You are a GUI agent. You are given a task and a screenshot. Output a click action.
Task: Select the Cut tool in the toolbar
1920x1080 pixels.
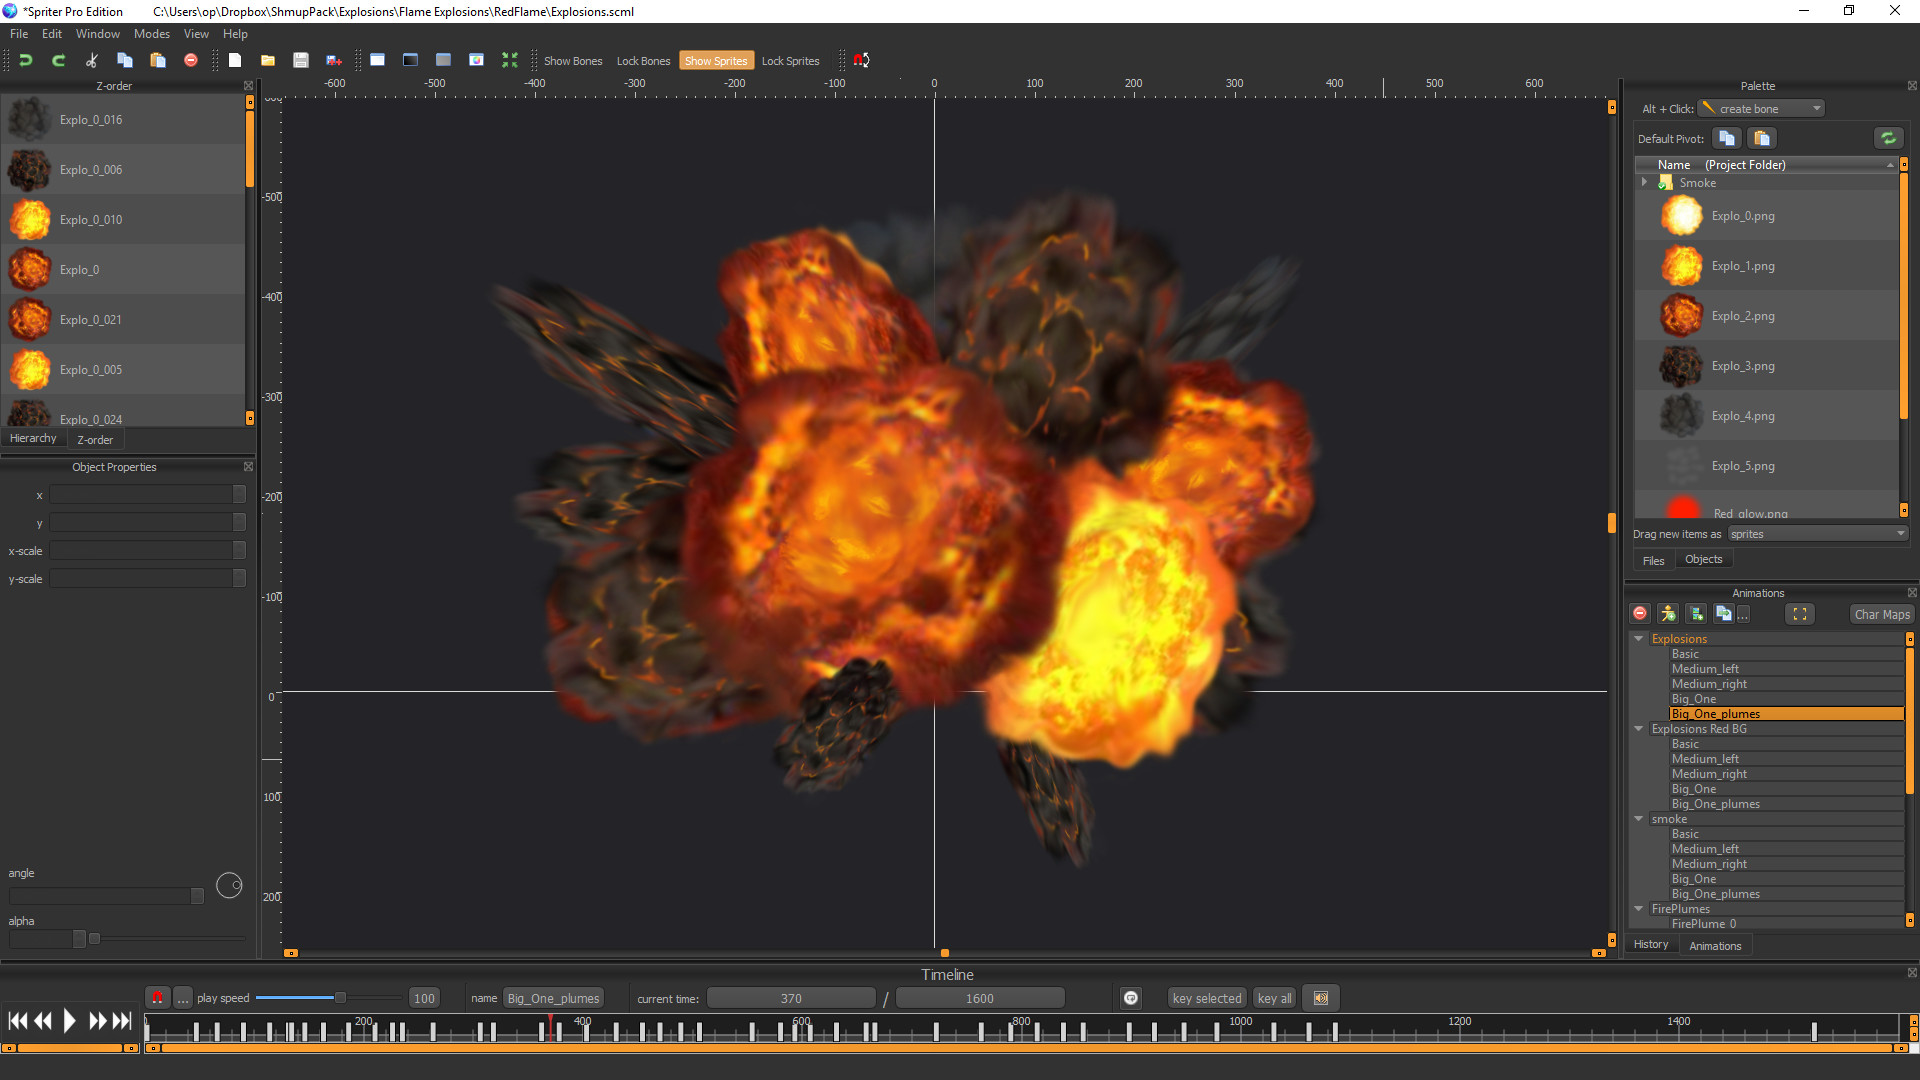(x=91, y=60)
